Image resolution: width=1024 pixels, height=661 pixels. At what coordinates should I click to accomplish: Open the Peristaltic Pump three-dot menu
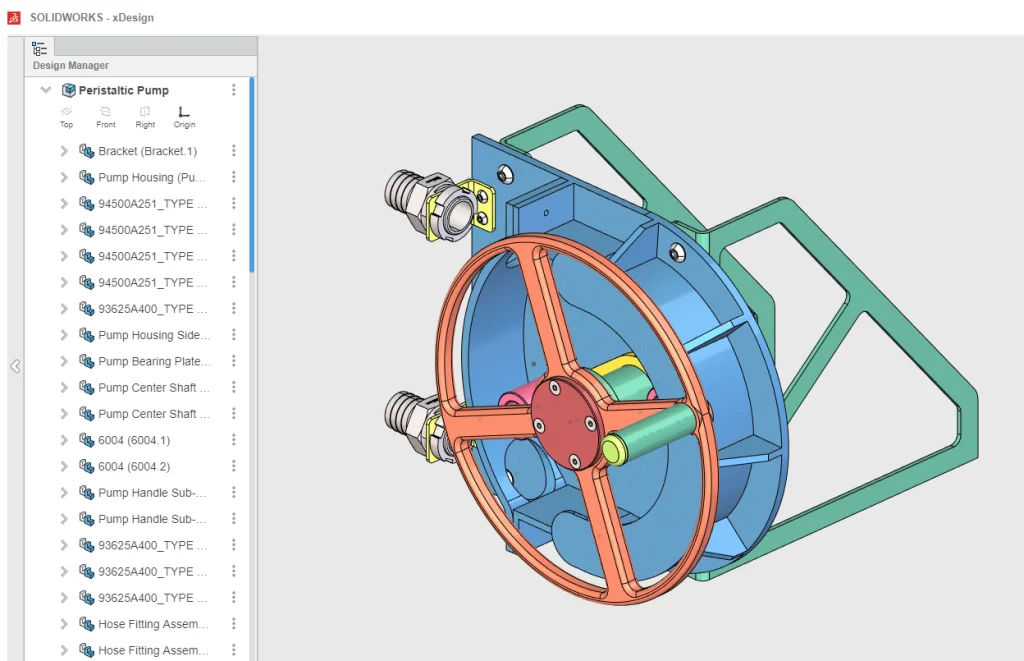(x=234, y=90)
